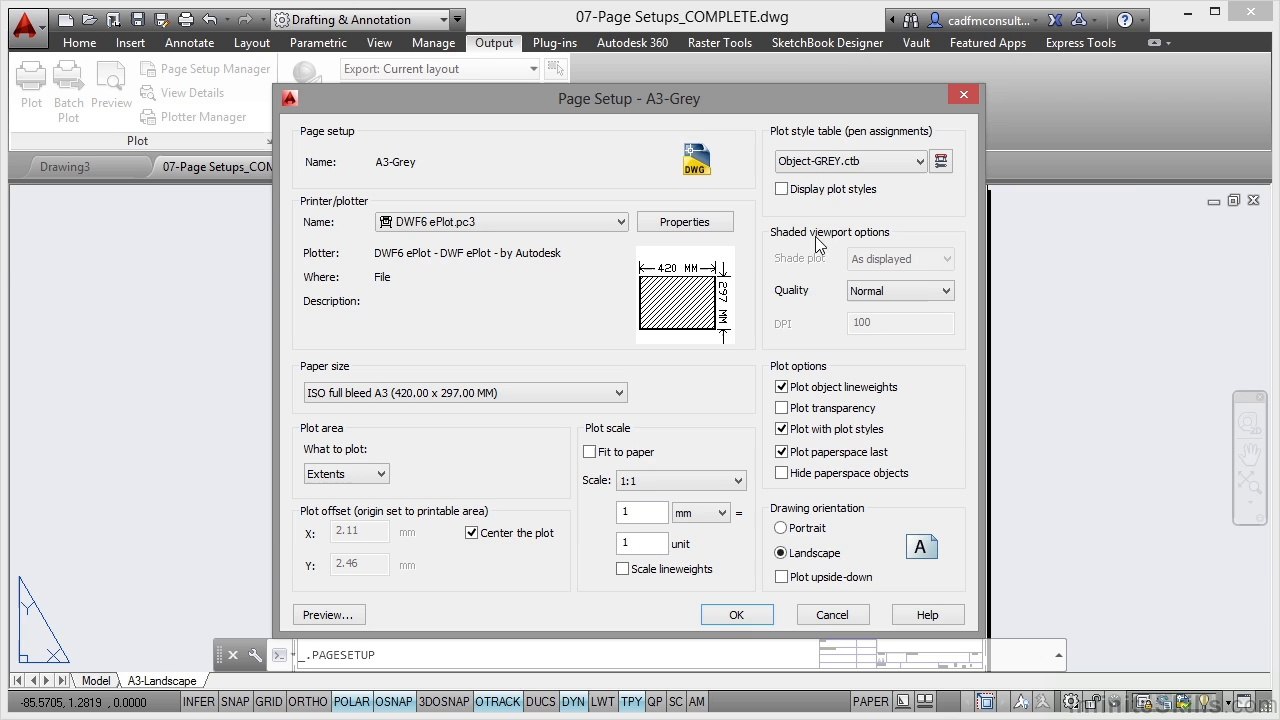Enable Plot transparency checkbox

(782, 408)
